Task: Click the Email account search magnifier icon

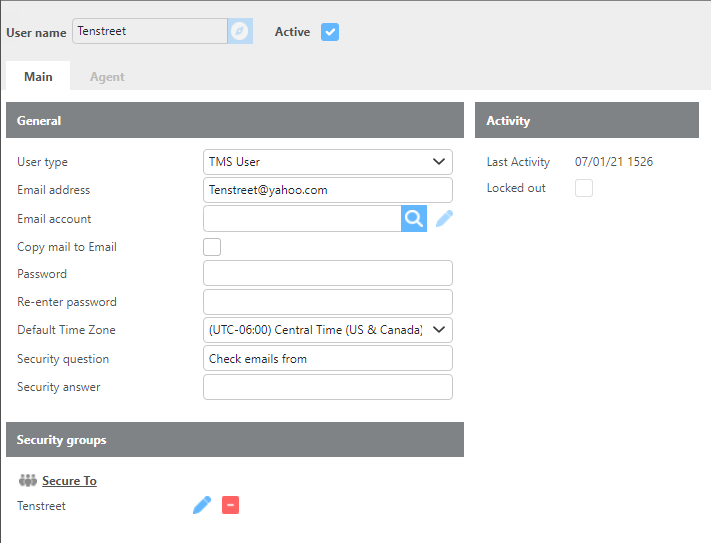Action: coord(414,219)
